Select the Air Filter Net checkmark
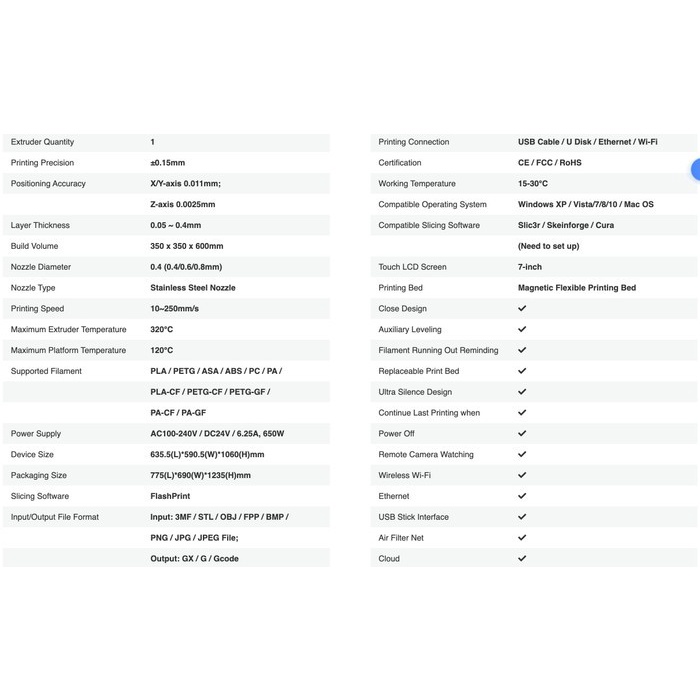Screen dimensions: 700x700 [522, 538]
